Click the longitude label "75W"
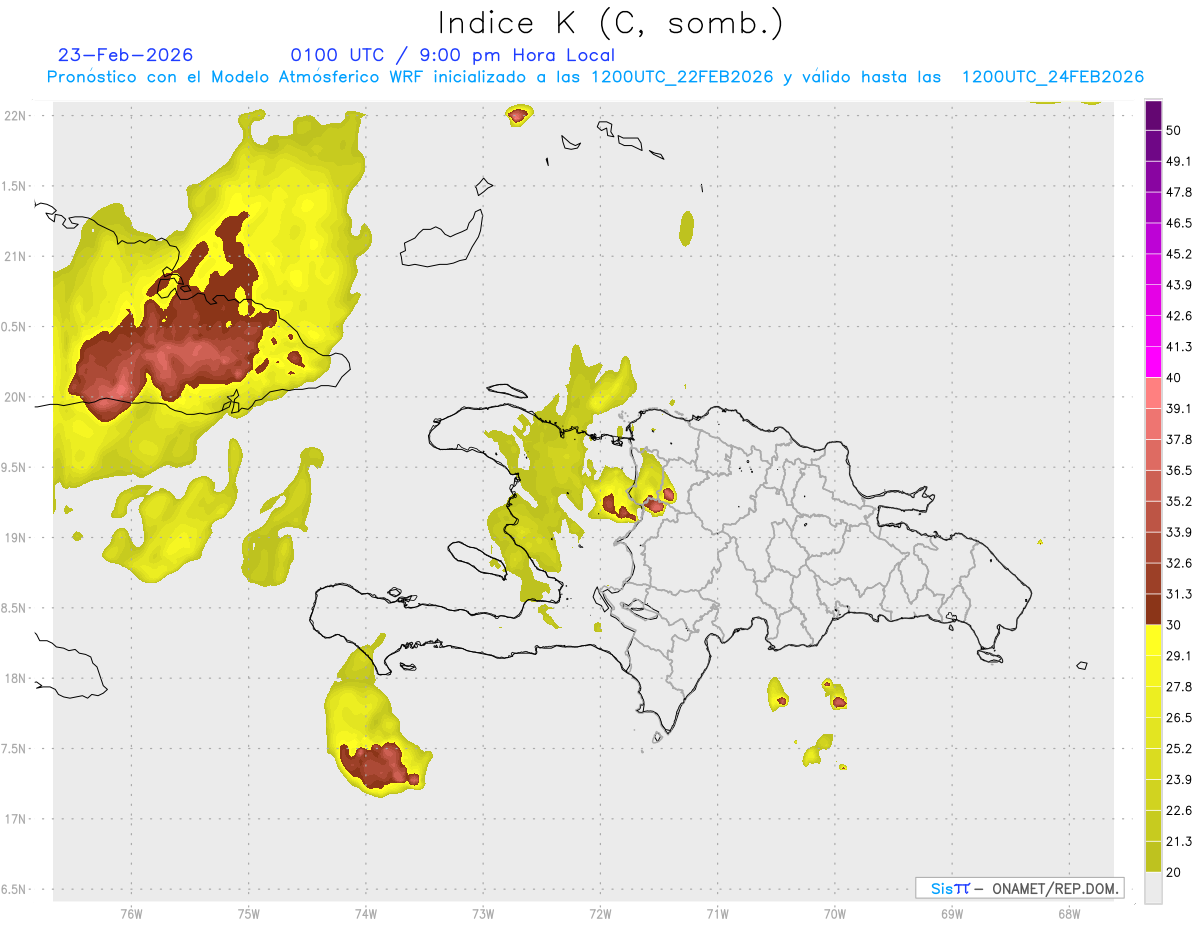Viewport: 1200px width, 927px height. [x=249, y=914]
